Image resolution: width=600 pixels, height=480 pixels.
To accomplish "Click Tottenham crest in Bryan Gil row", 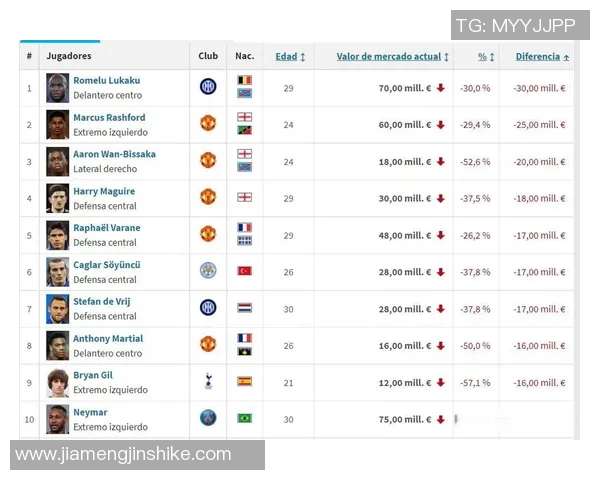I will coord(208,381).
